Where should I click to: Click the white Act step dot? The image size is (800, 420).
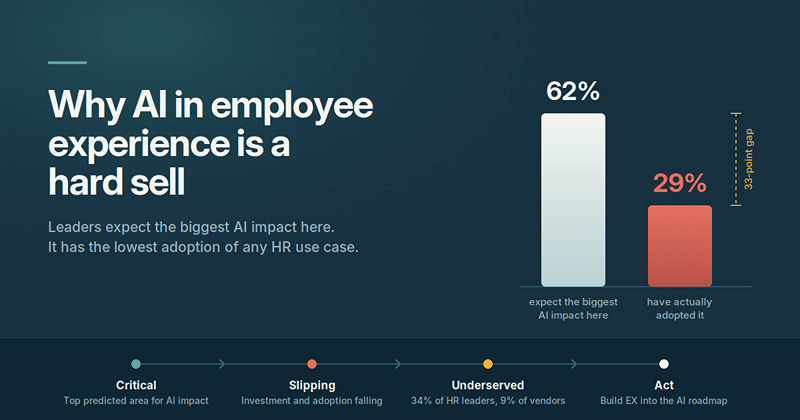coord(664,364)
